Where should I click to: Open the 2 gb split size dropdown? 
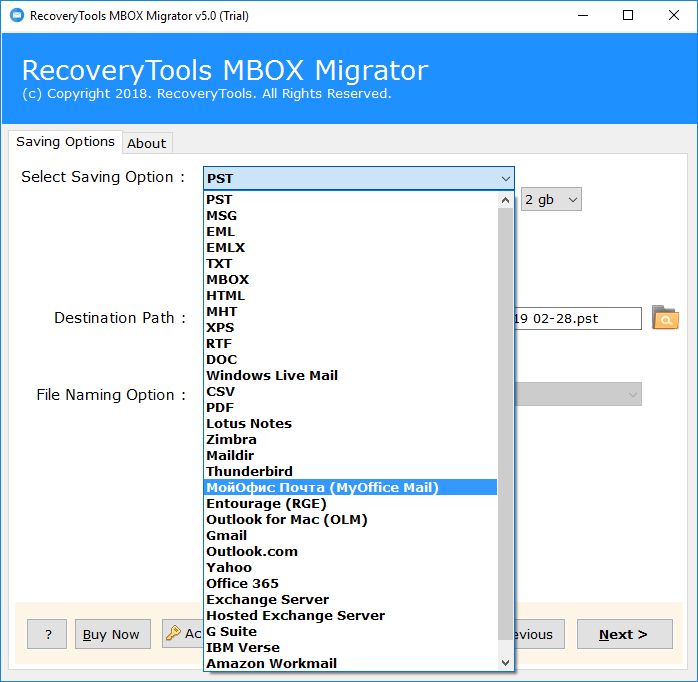coord(551,199)
